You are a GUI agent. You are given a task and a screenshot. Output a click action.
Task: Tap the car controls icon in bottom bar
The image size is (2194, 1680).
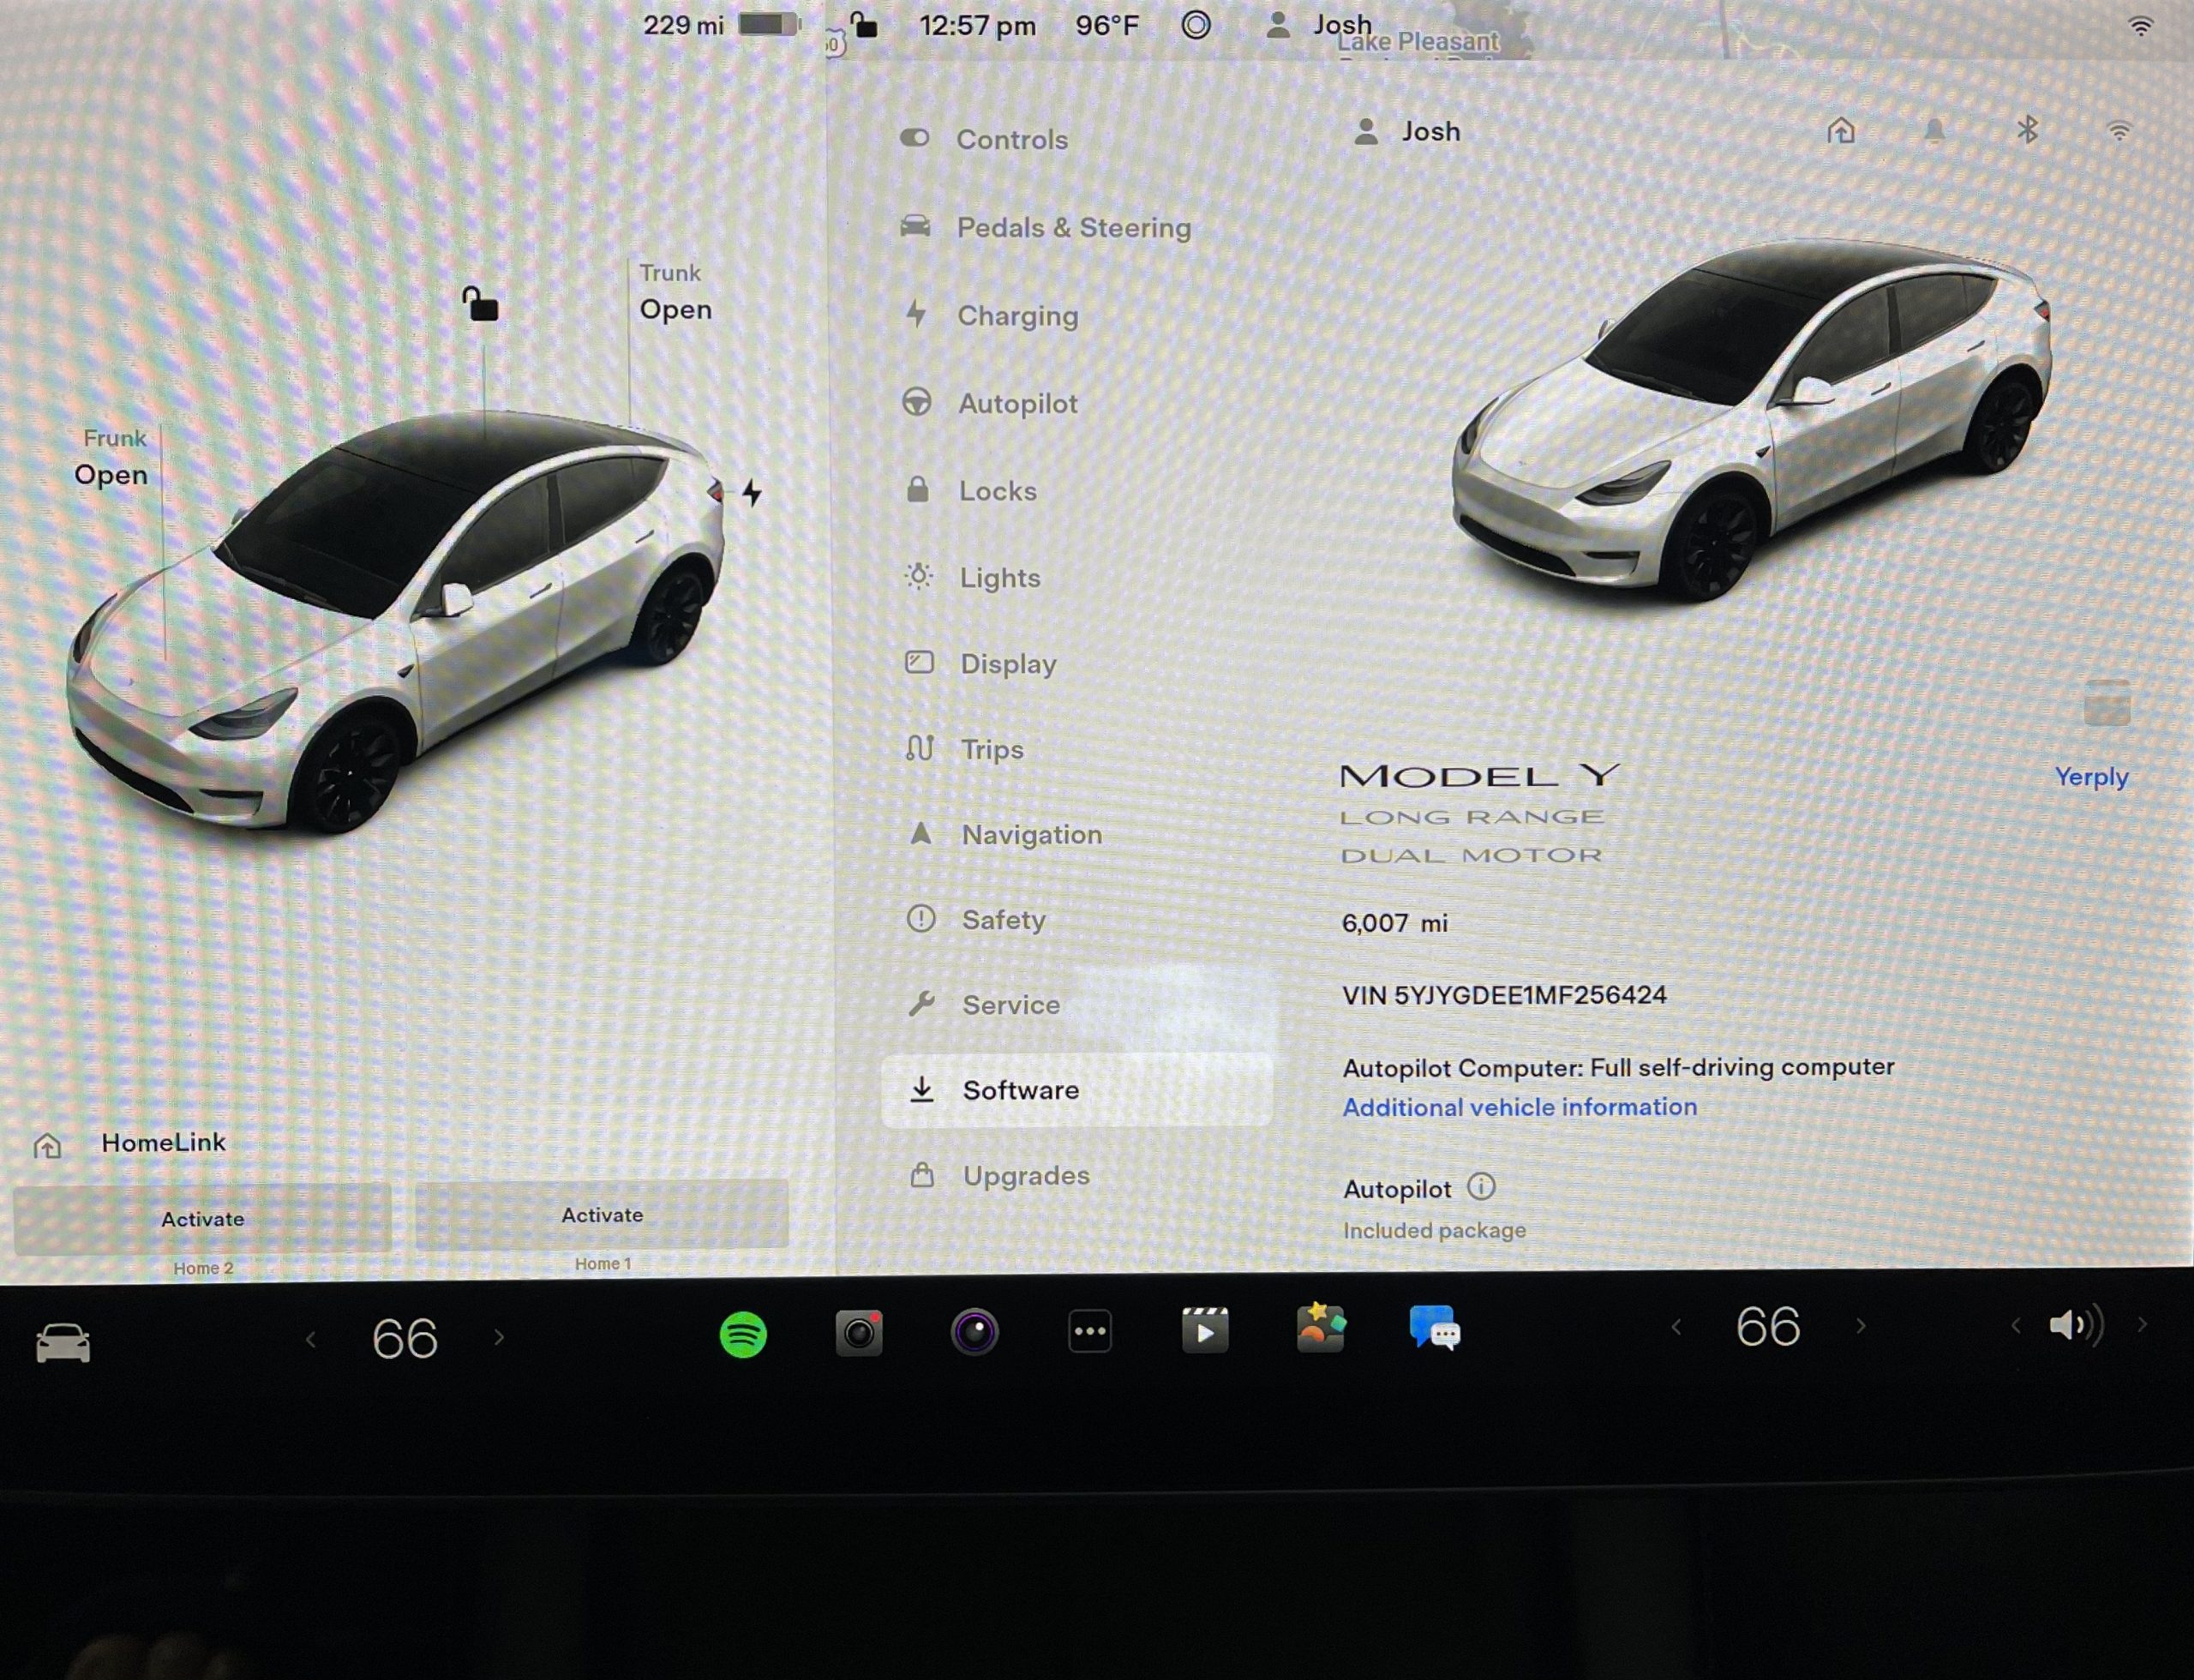tap(63, 1342)
